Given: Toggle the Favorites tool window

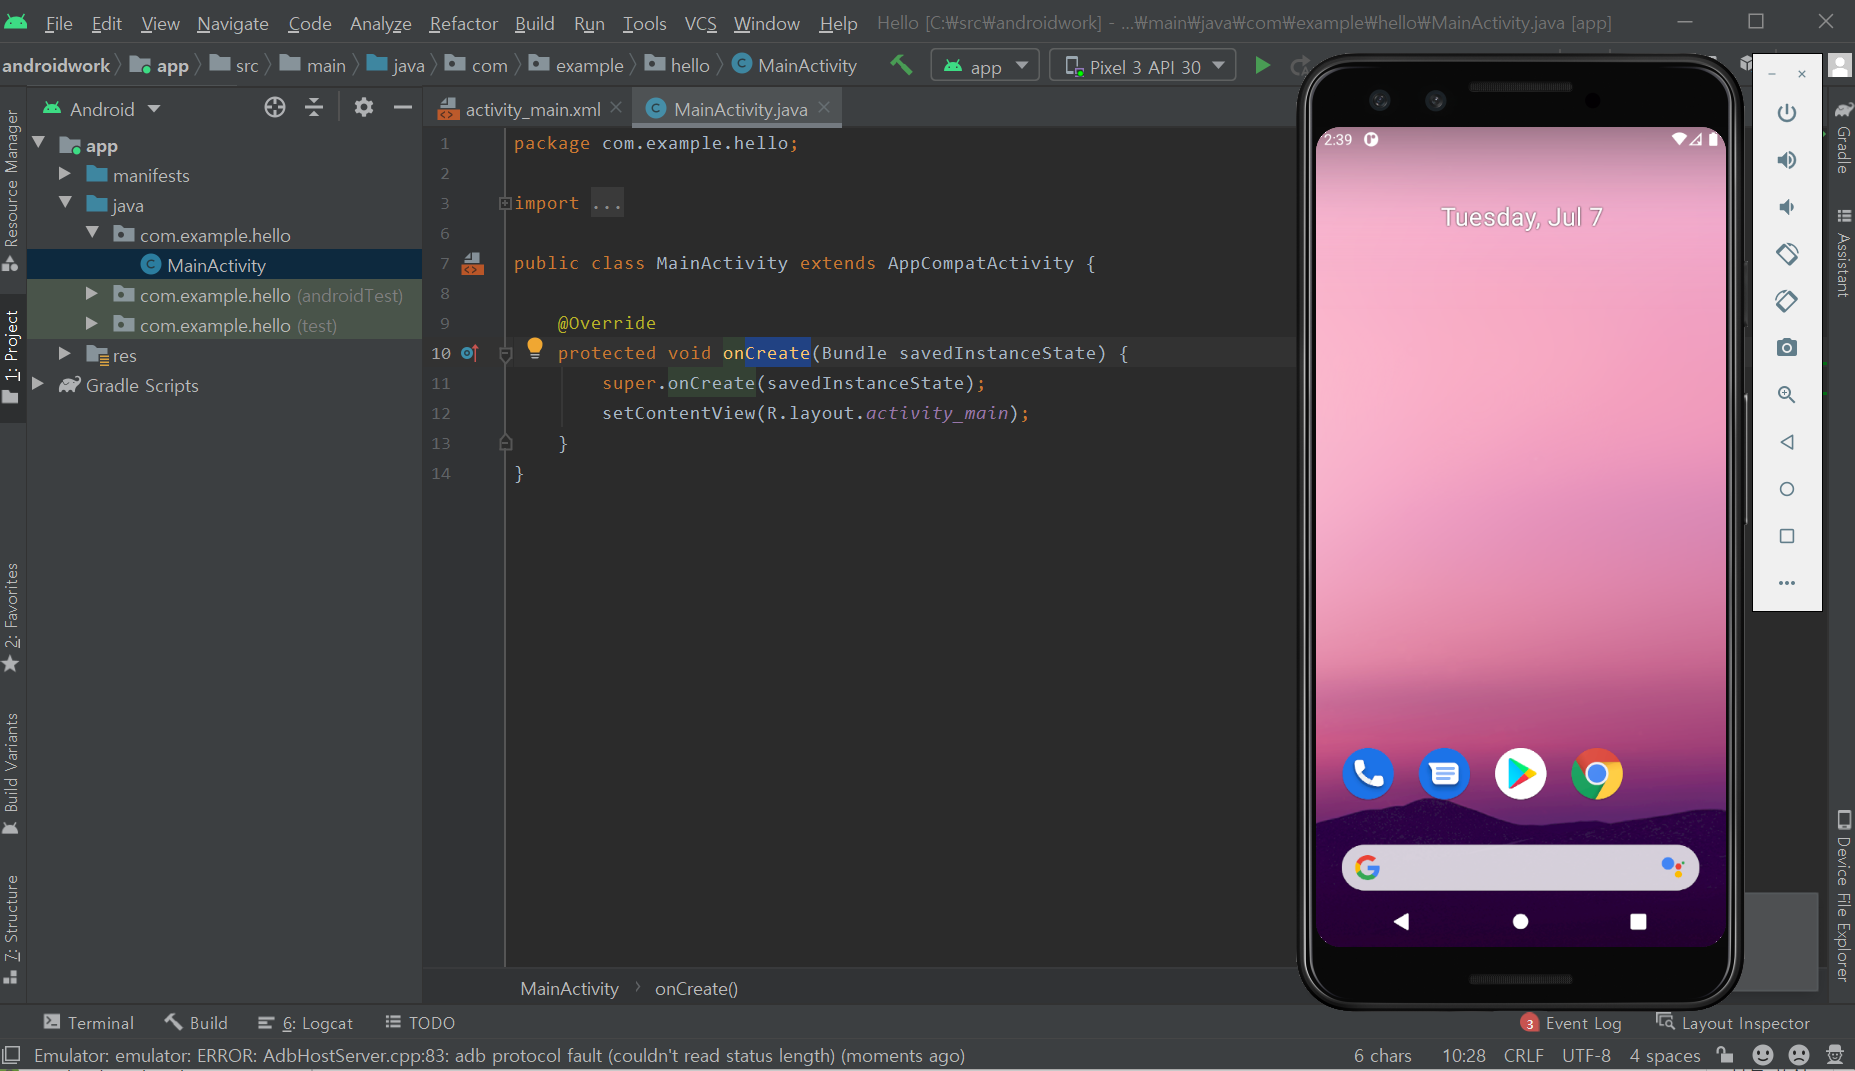Looking at the screenshot, I should point(12,618).
